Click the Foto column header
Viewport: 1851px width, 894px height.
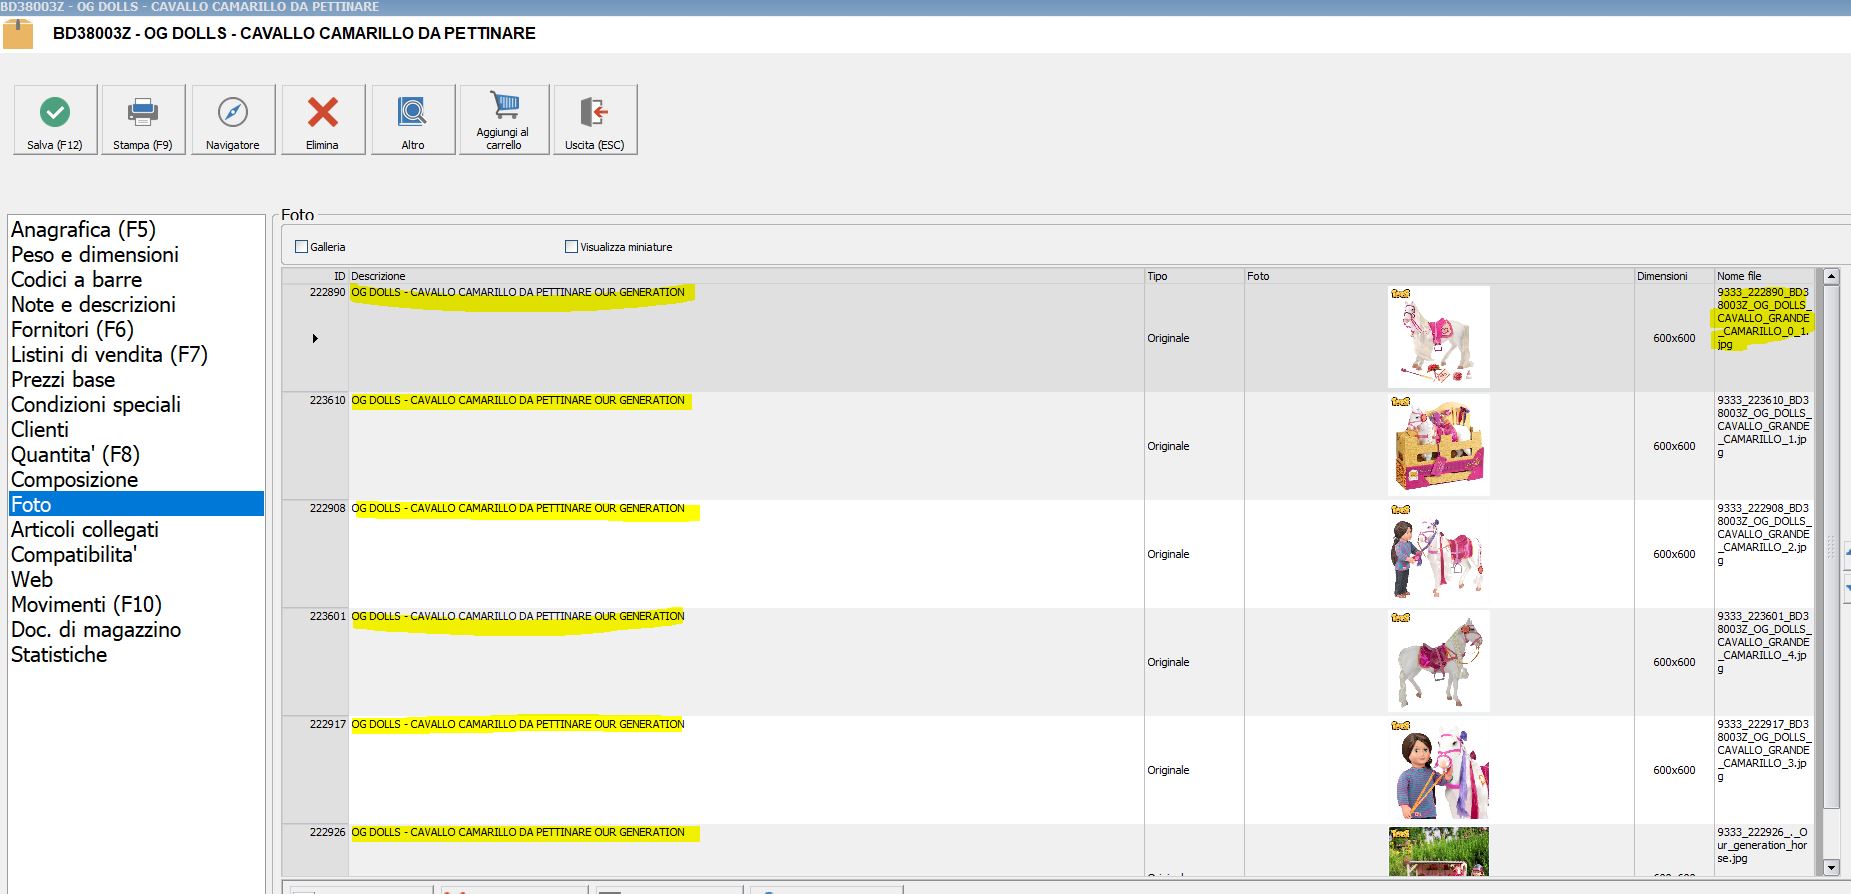click(x=1439, y=276)
